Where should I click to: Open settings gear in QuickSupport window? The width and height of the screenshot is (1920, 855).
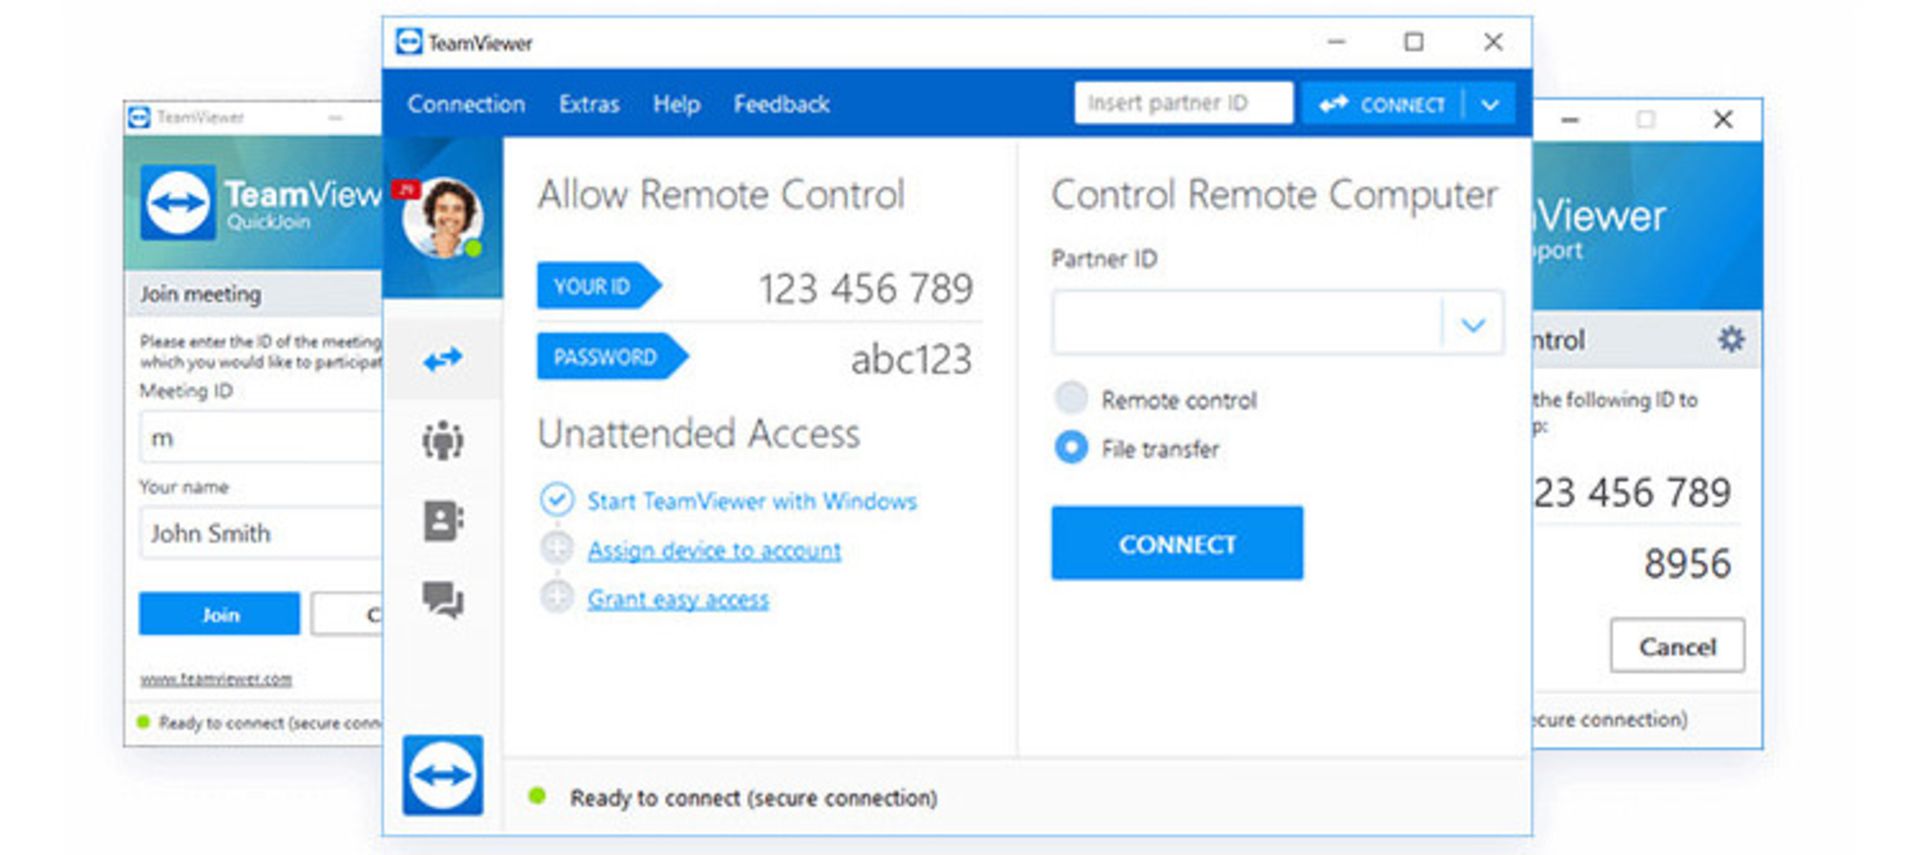coord(1730,340)
